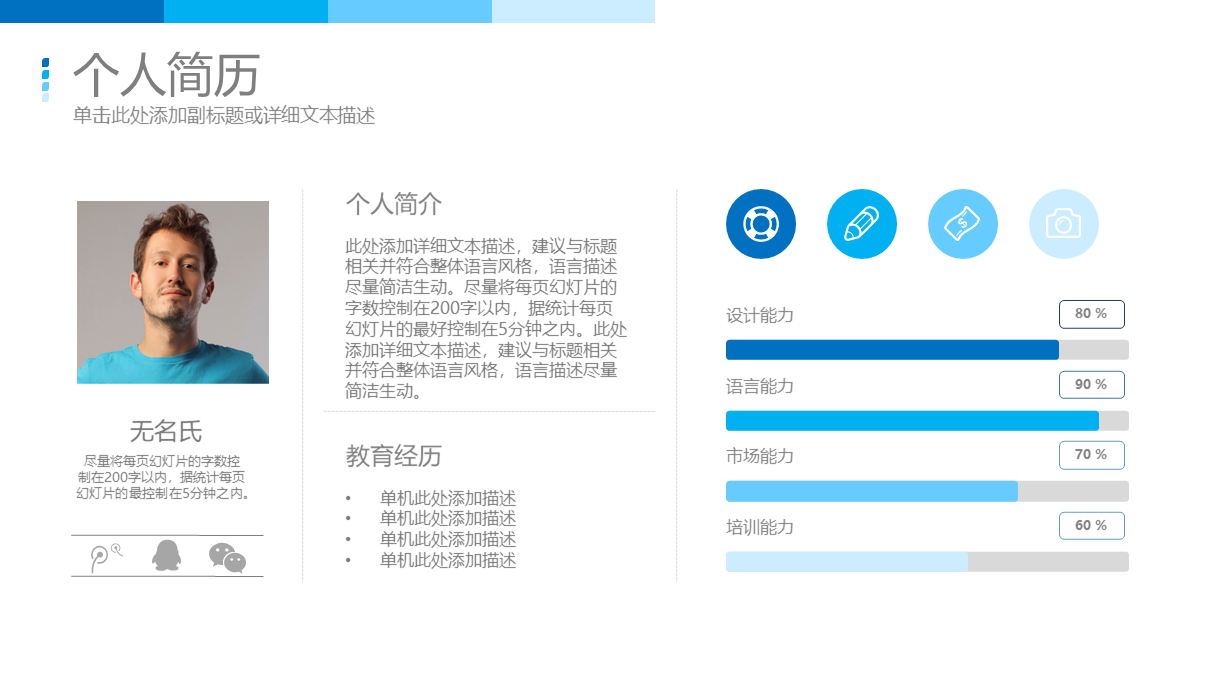
Task: Select the name 无名氏 under the photo
Action: coord(166,432)
